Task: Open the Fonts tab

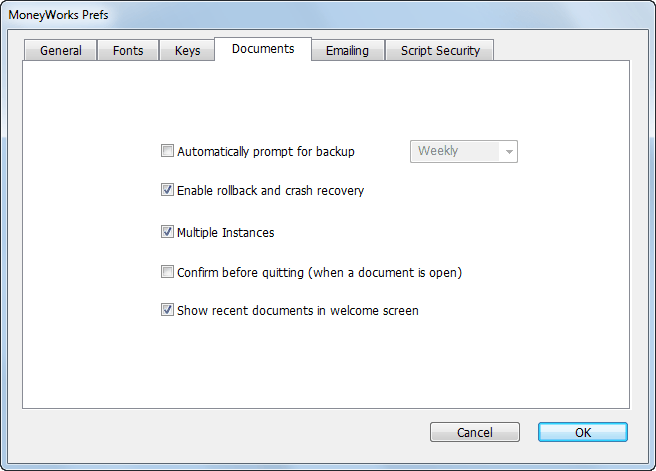Action: click(x=128, y=50)
